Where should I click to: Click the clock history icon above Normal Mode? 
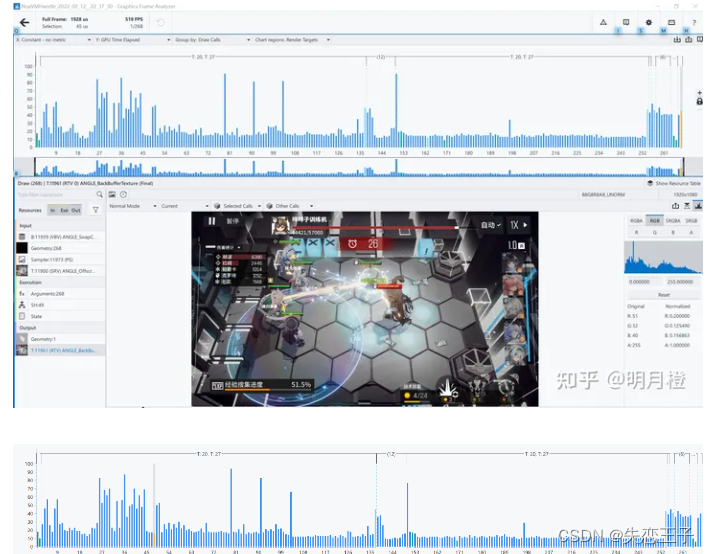(123, 194)
